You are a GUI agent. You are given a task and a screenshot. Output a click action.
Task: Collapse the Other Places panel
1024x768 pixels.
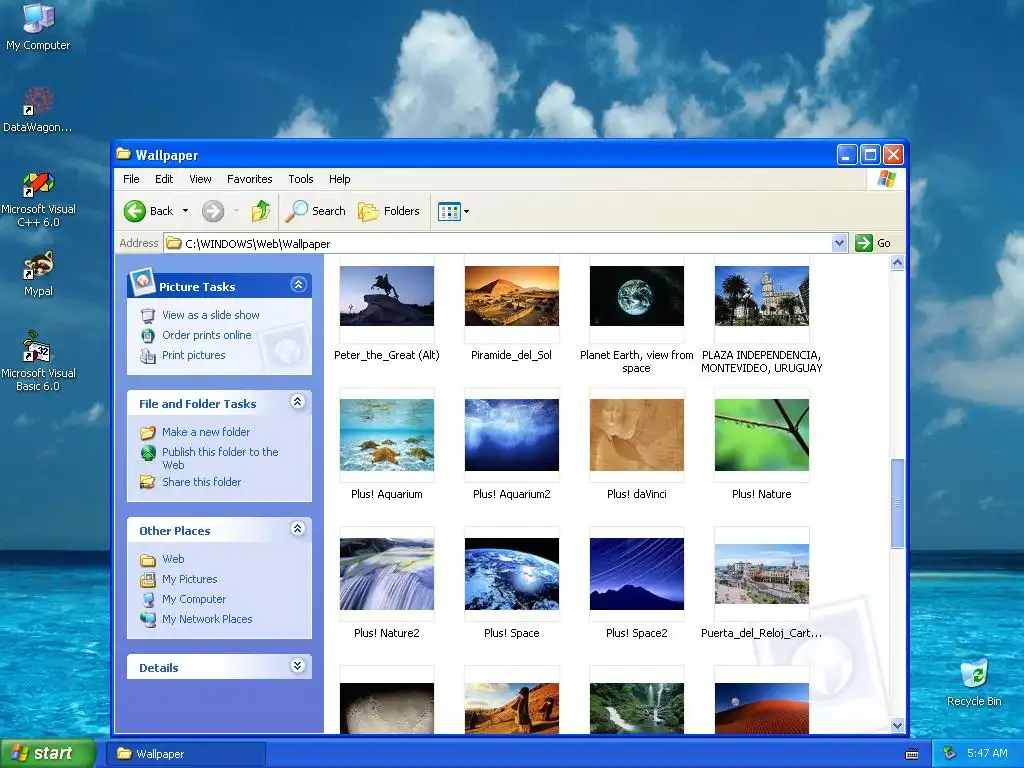[x=298, y=529]
